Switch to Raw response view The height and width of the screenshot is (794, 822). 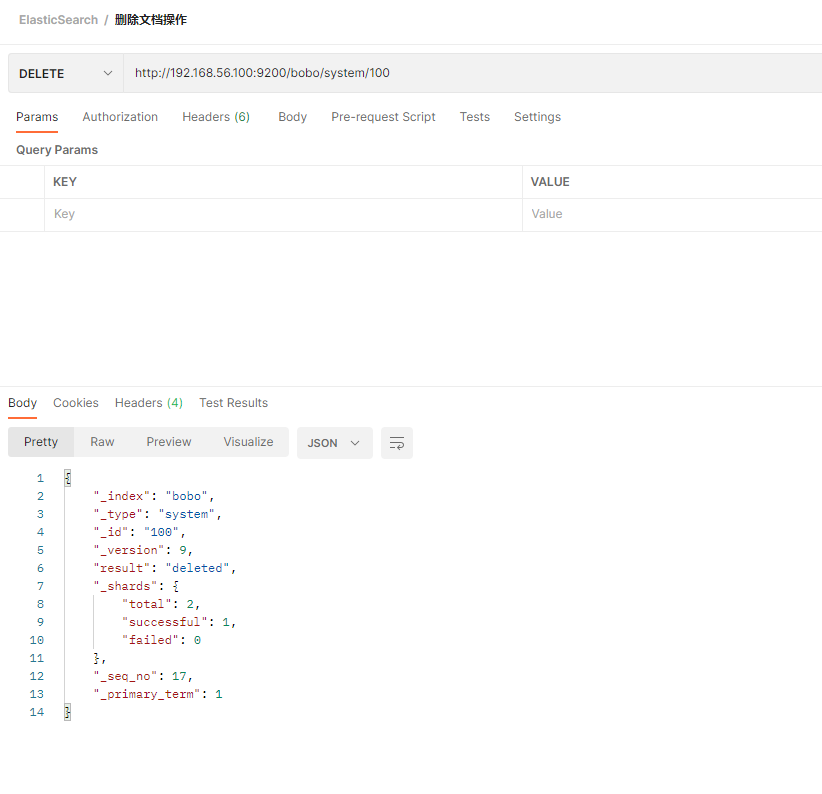[102, 442]
